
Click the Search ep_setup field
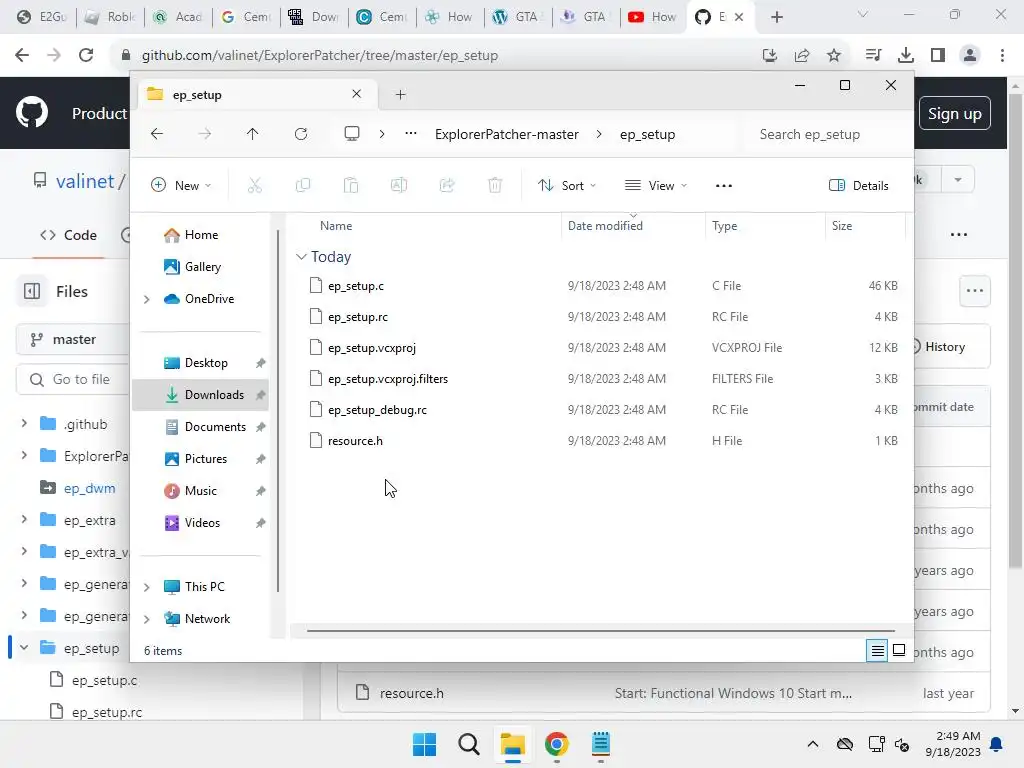pos(823,135)
